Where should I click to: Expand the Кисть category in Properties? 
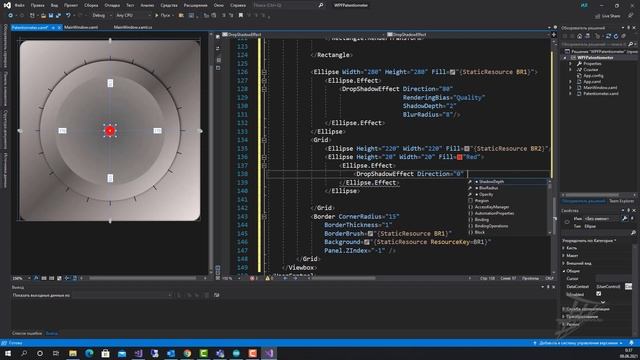pos(564,248)
